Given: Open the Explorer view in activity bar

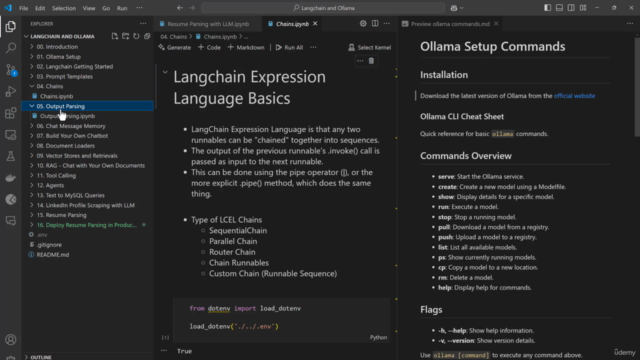Looking at the screenshot, I should click(11, 27).
